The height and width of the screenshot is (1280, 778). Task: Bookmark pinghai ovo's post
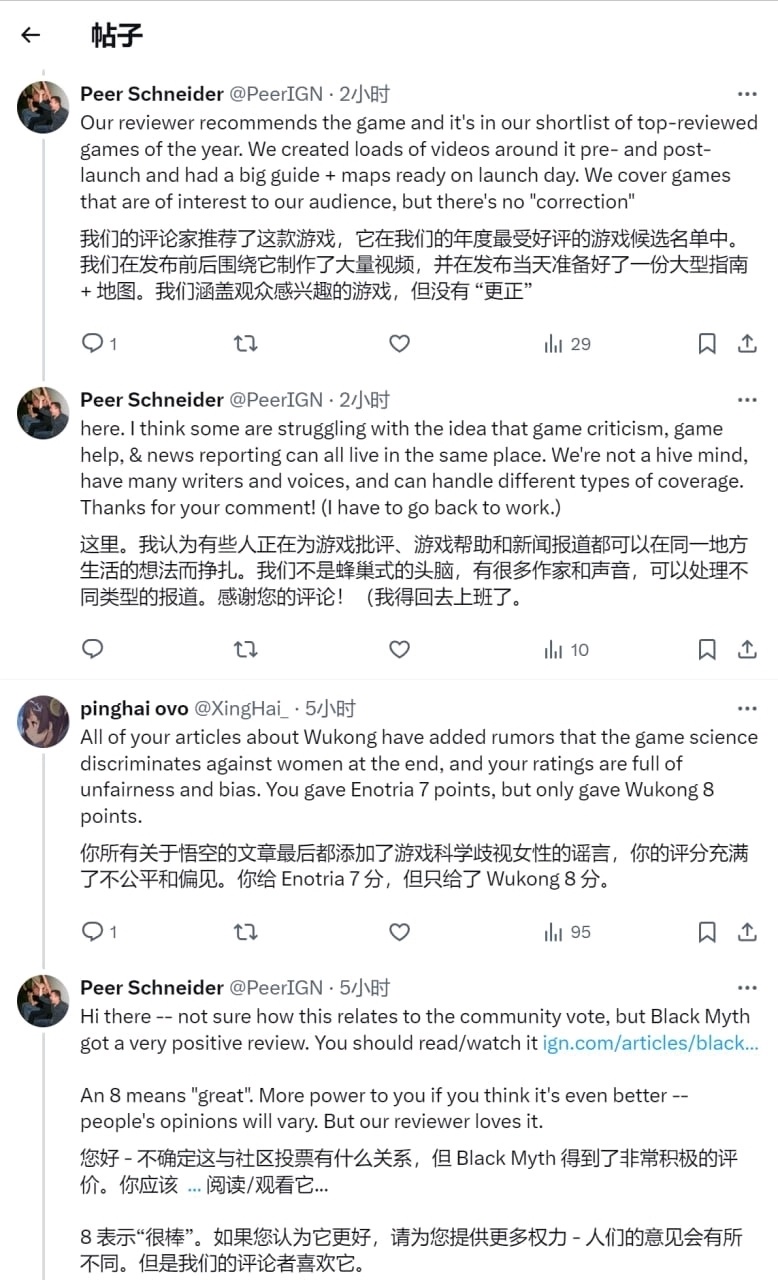tap(707, 932)
